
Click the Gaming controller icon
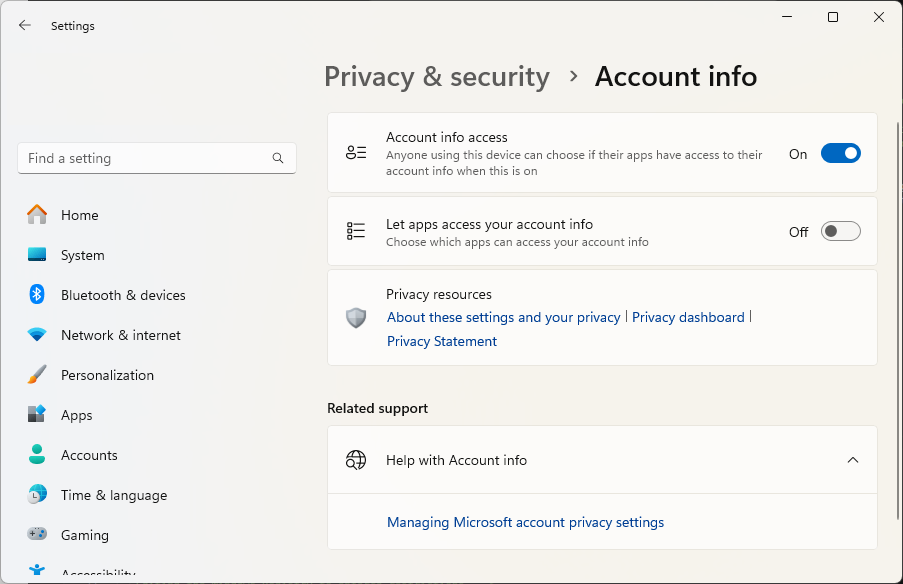click(36, 535)
